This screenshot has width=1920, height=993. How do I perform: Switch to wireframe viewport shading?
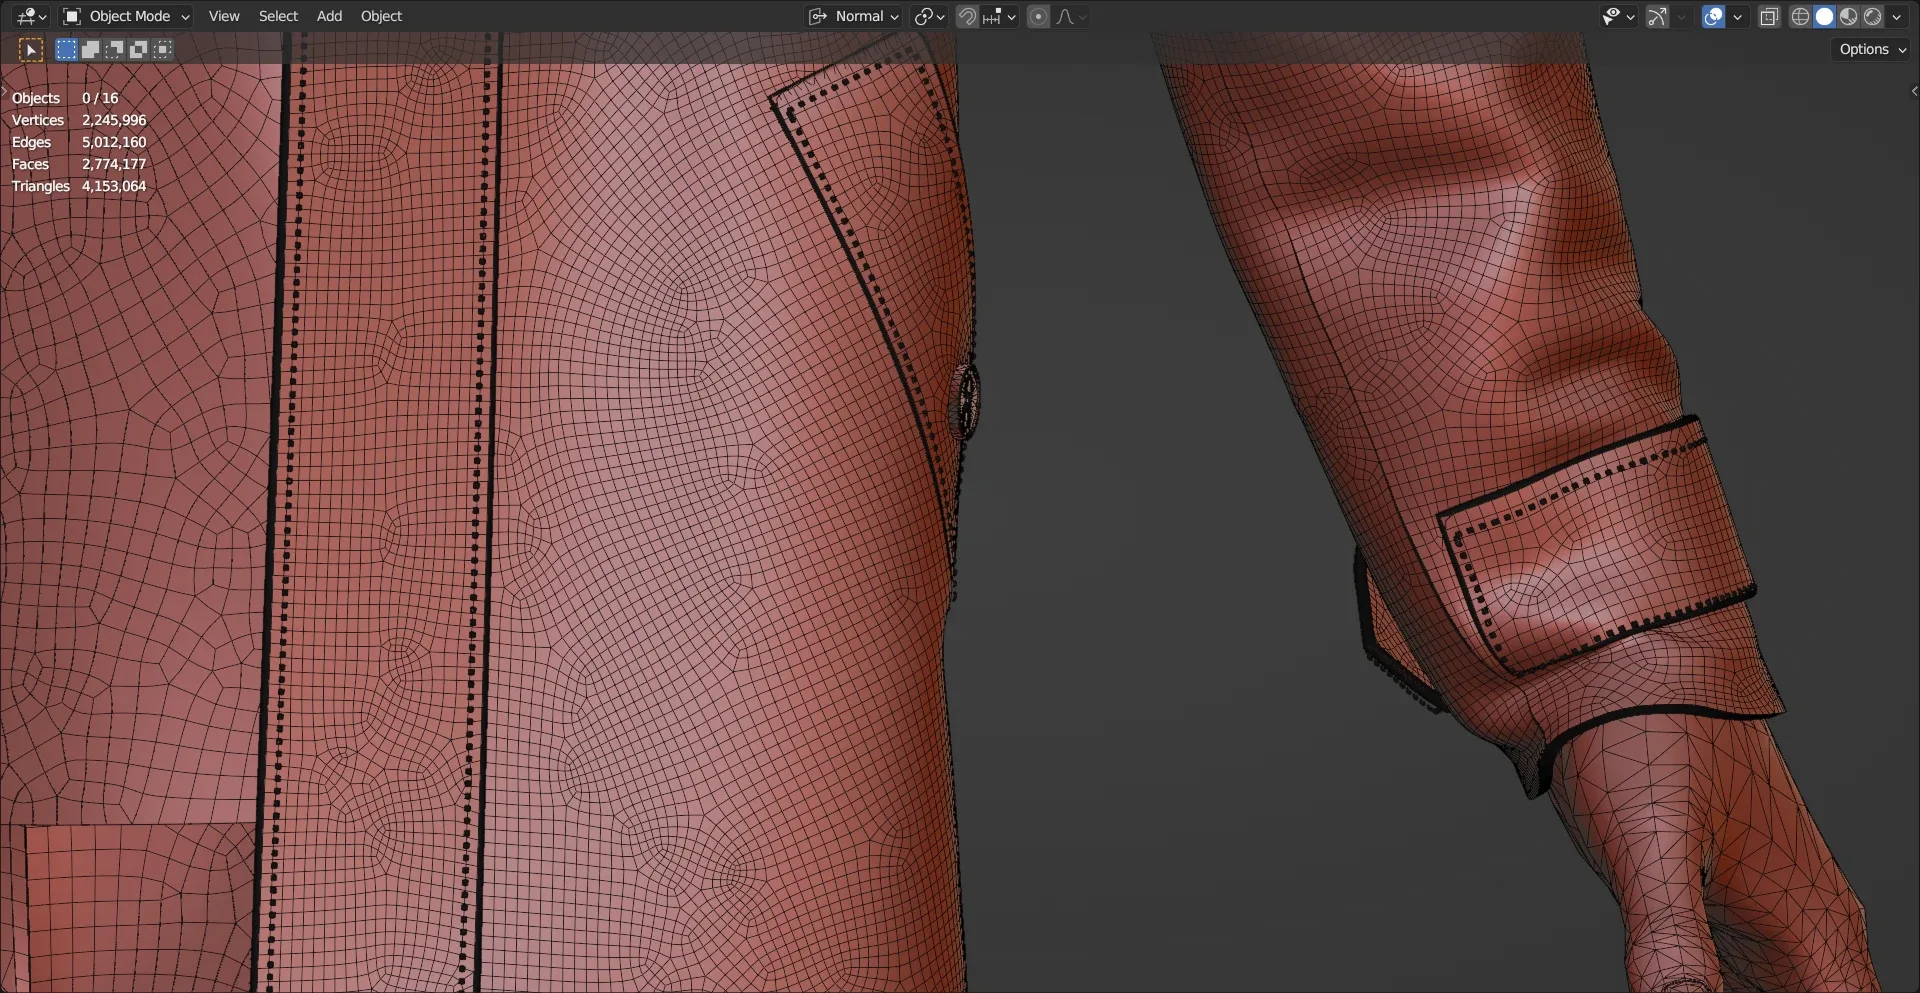pos(1800,16)
